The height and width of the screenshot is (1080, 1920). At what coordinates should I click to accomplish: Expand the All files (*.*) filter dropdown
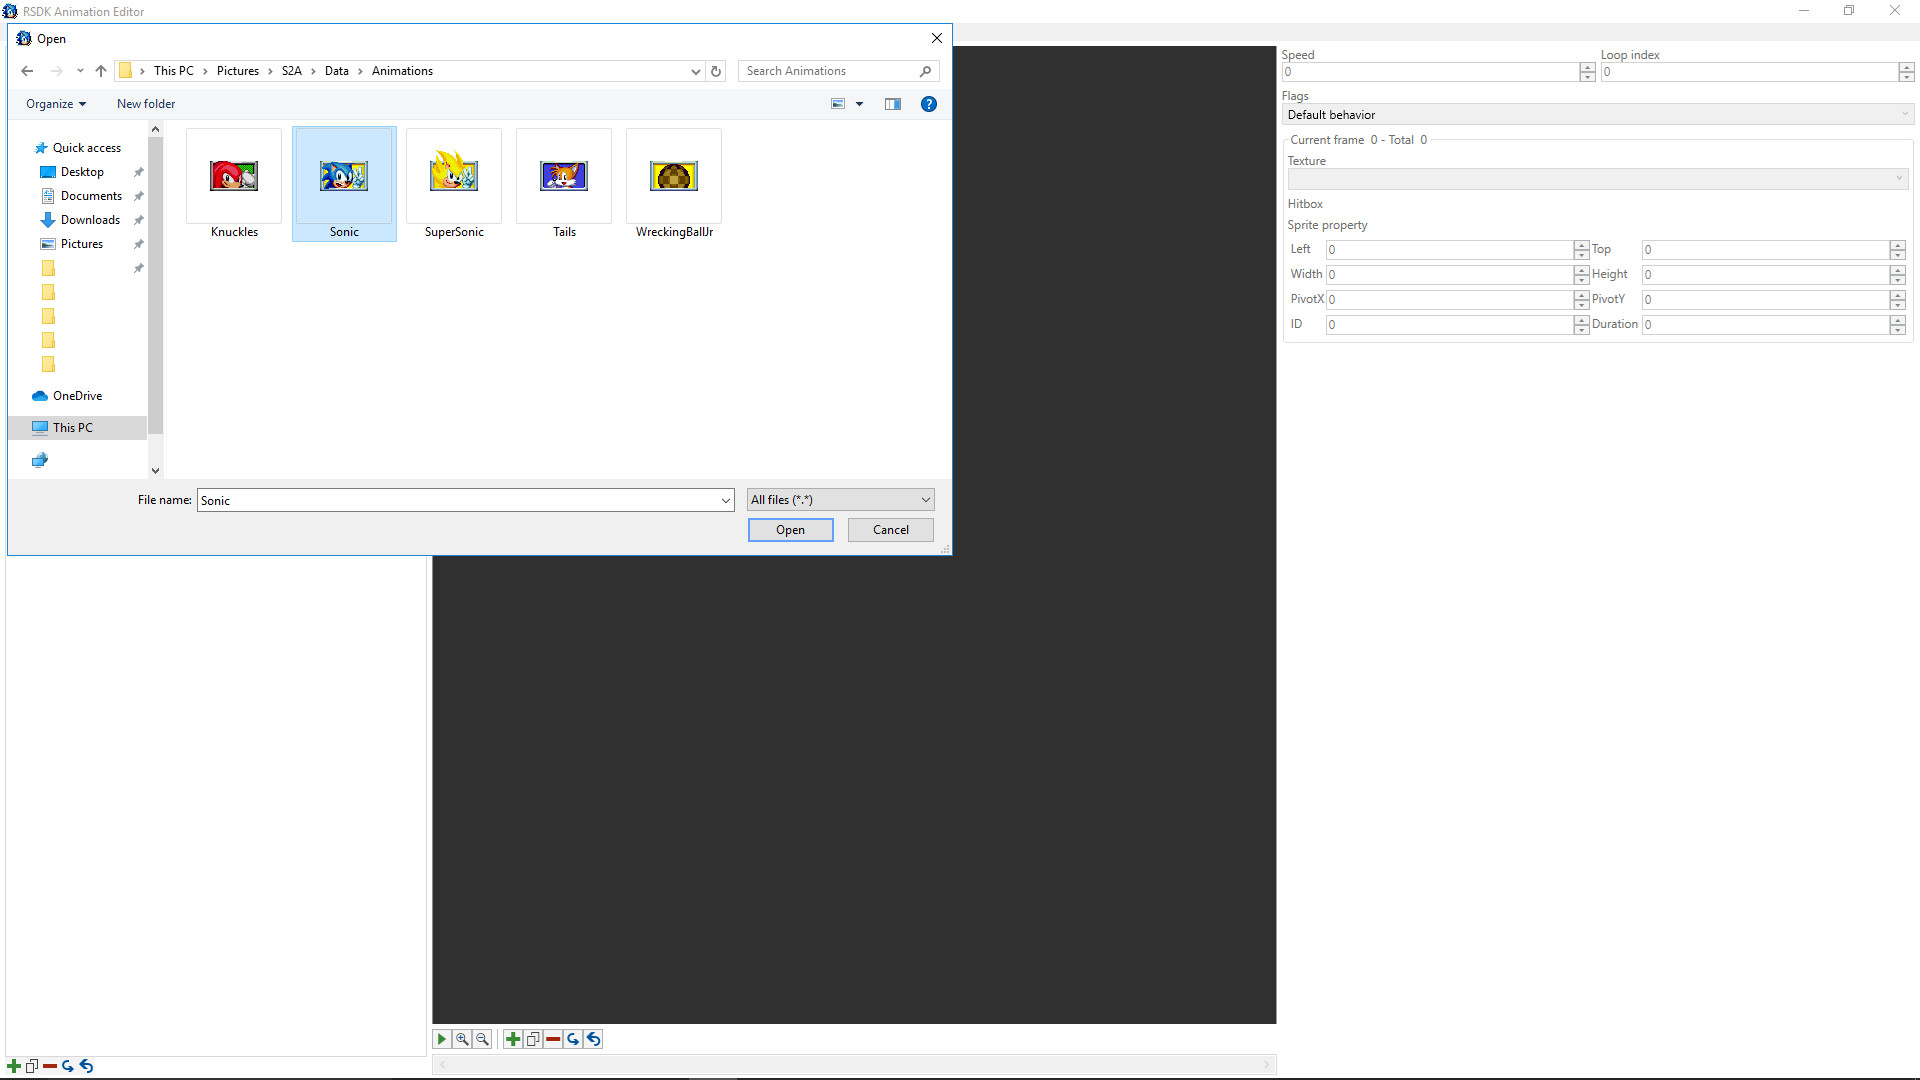926,499
